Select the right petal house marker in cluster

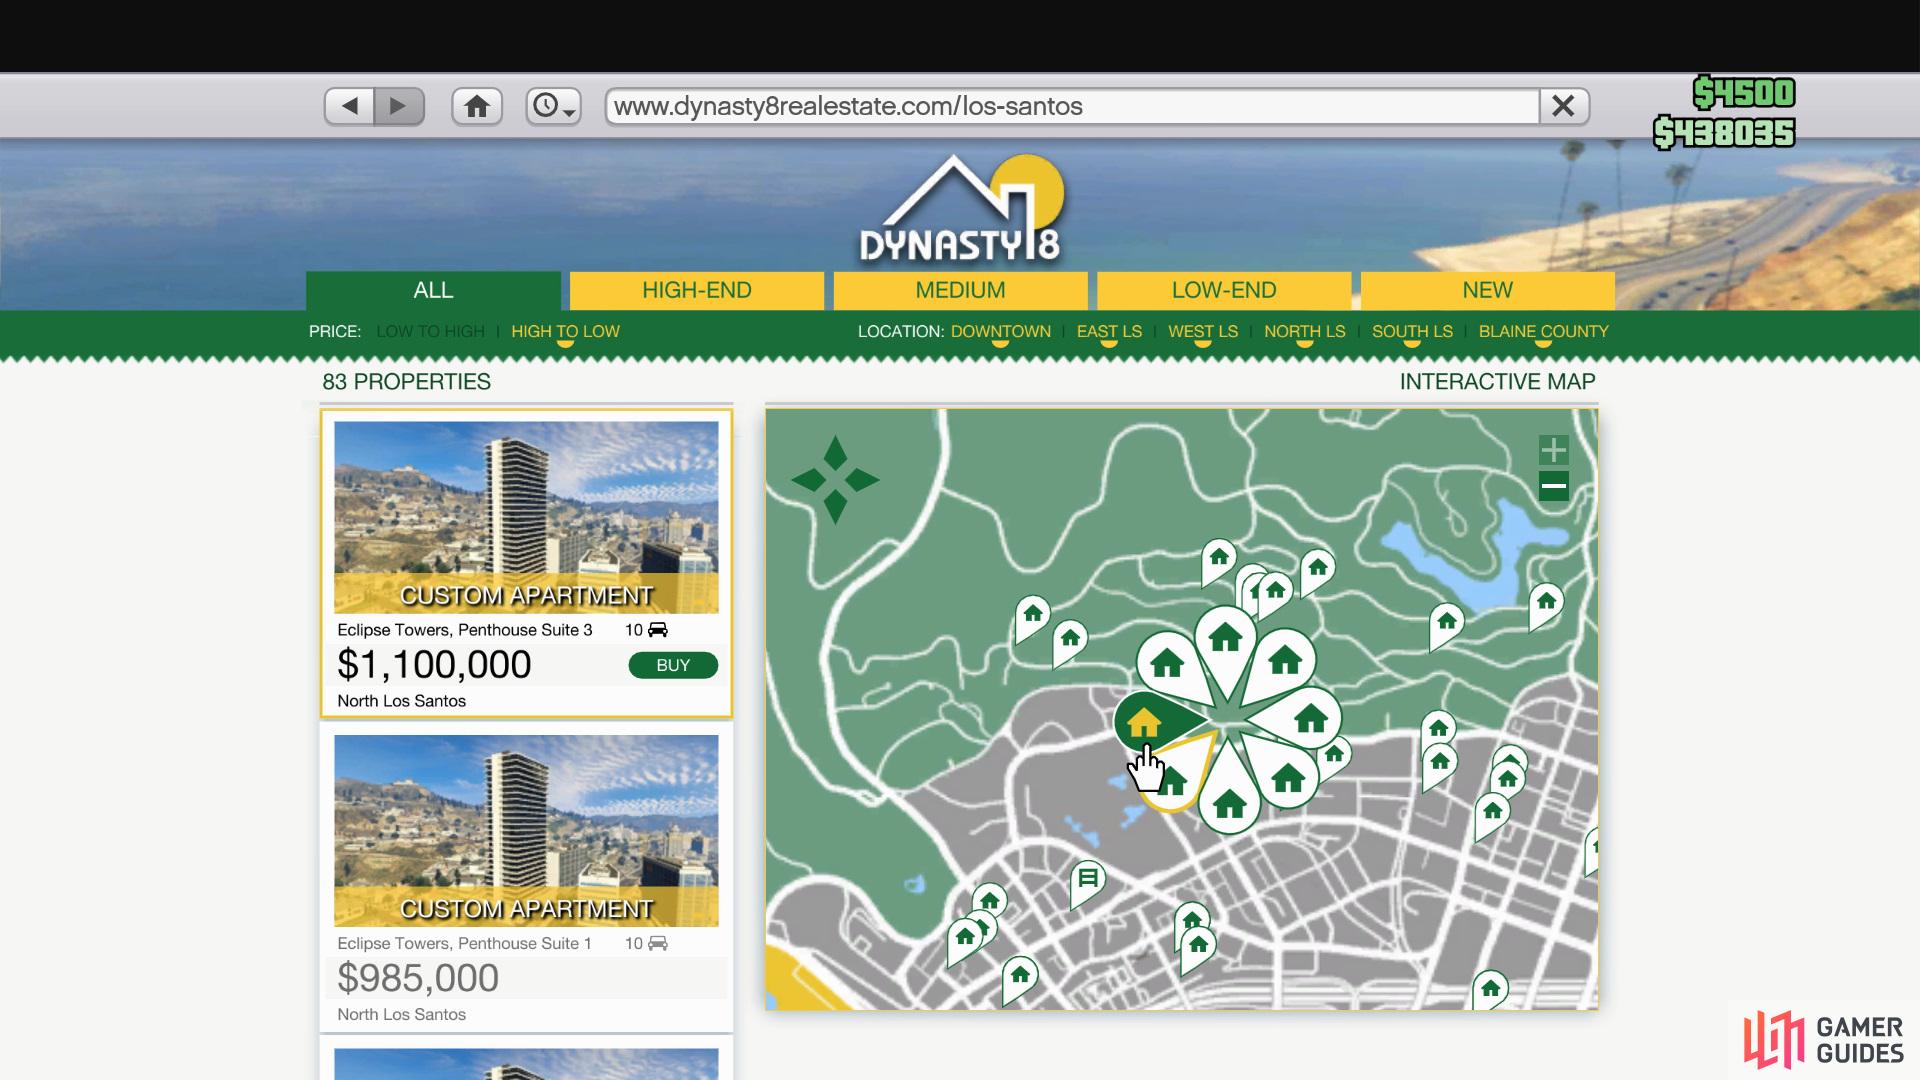coord(1308,719)
